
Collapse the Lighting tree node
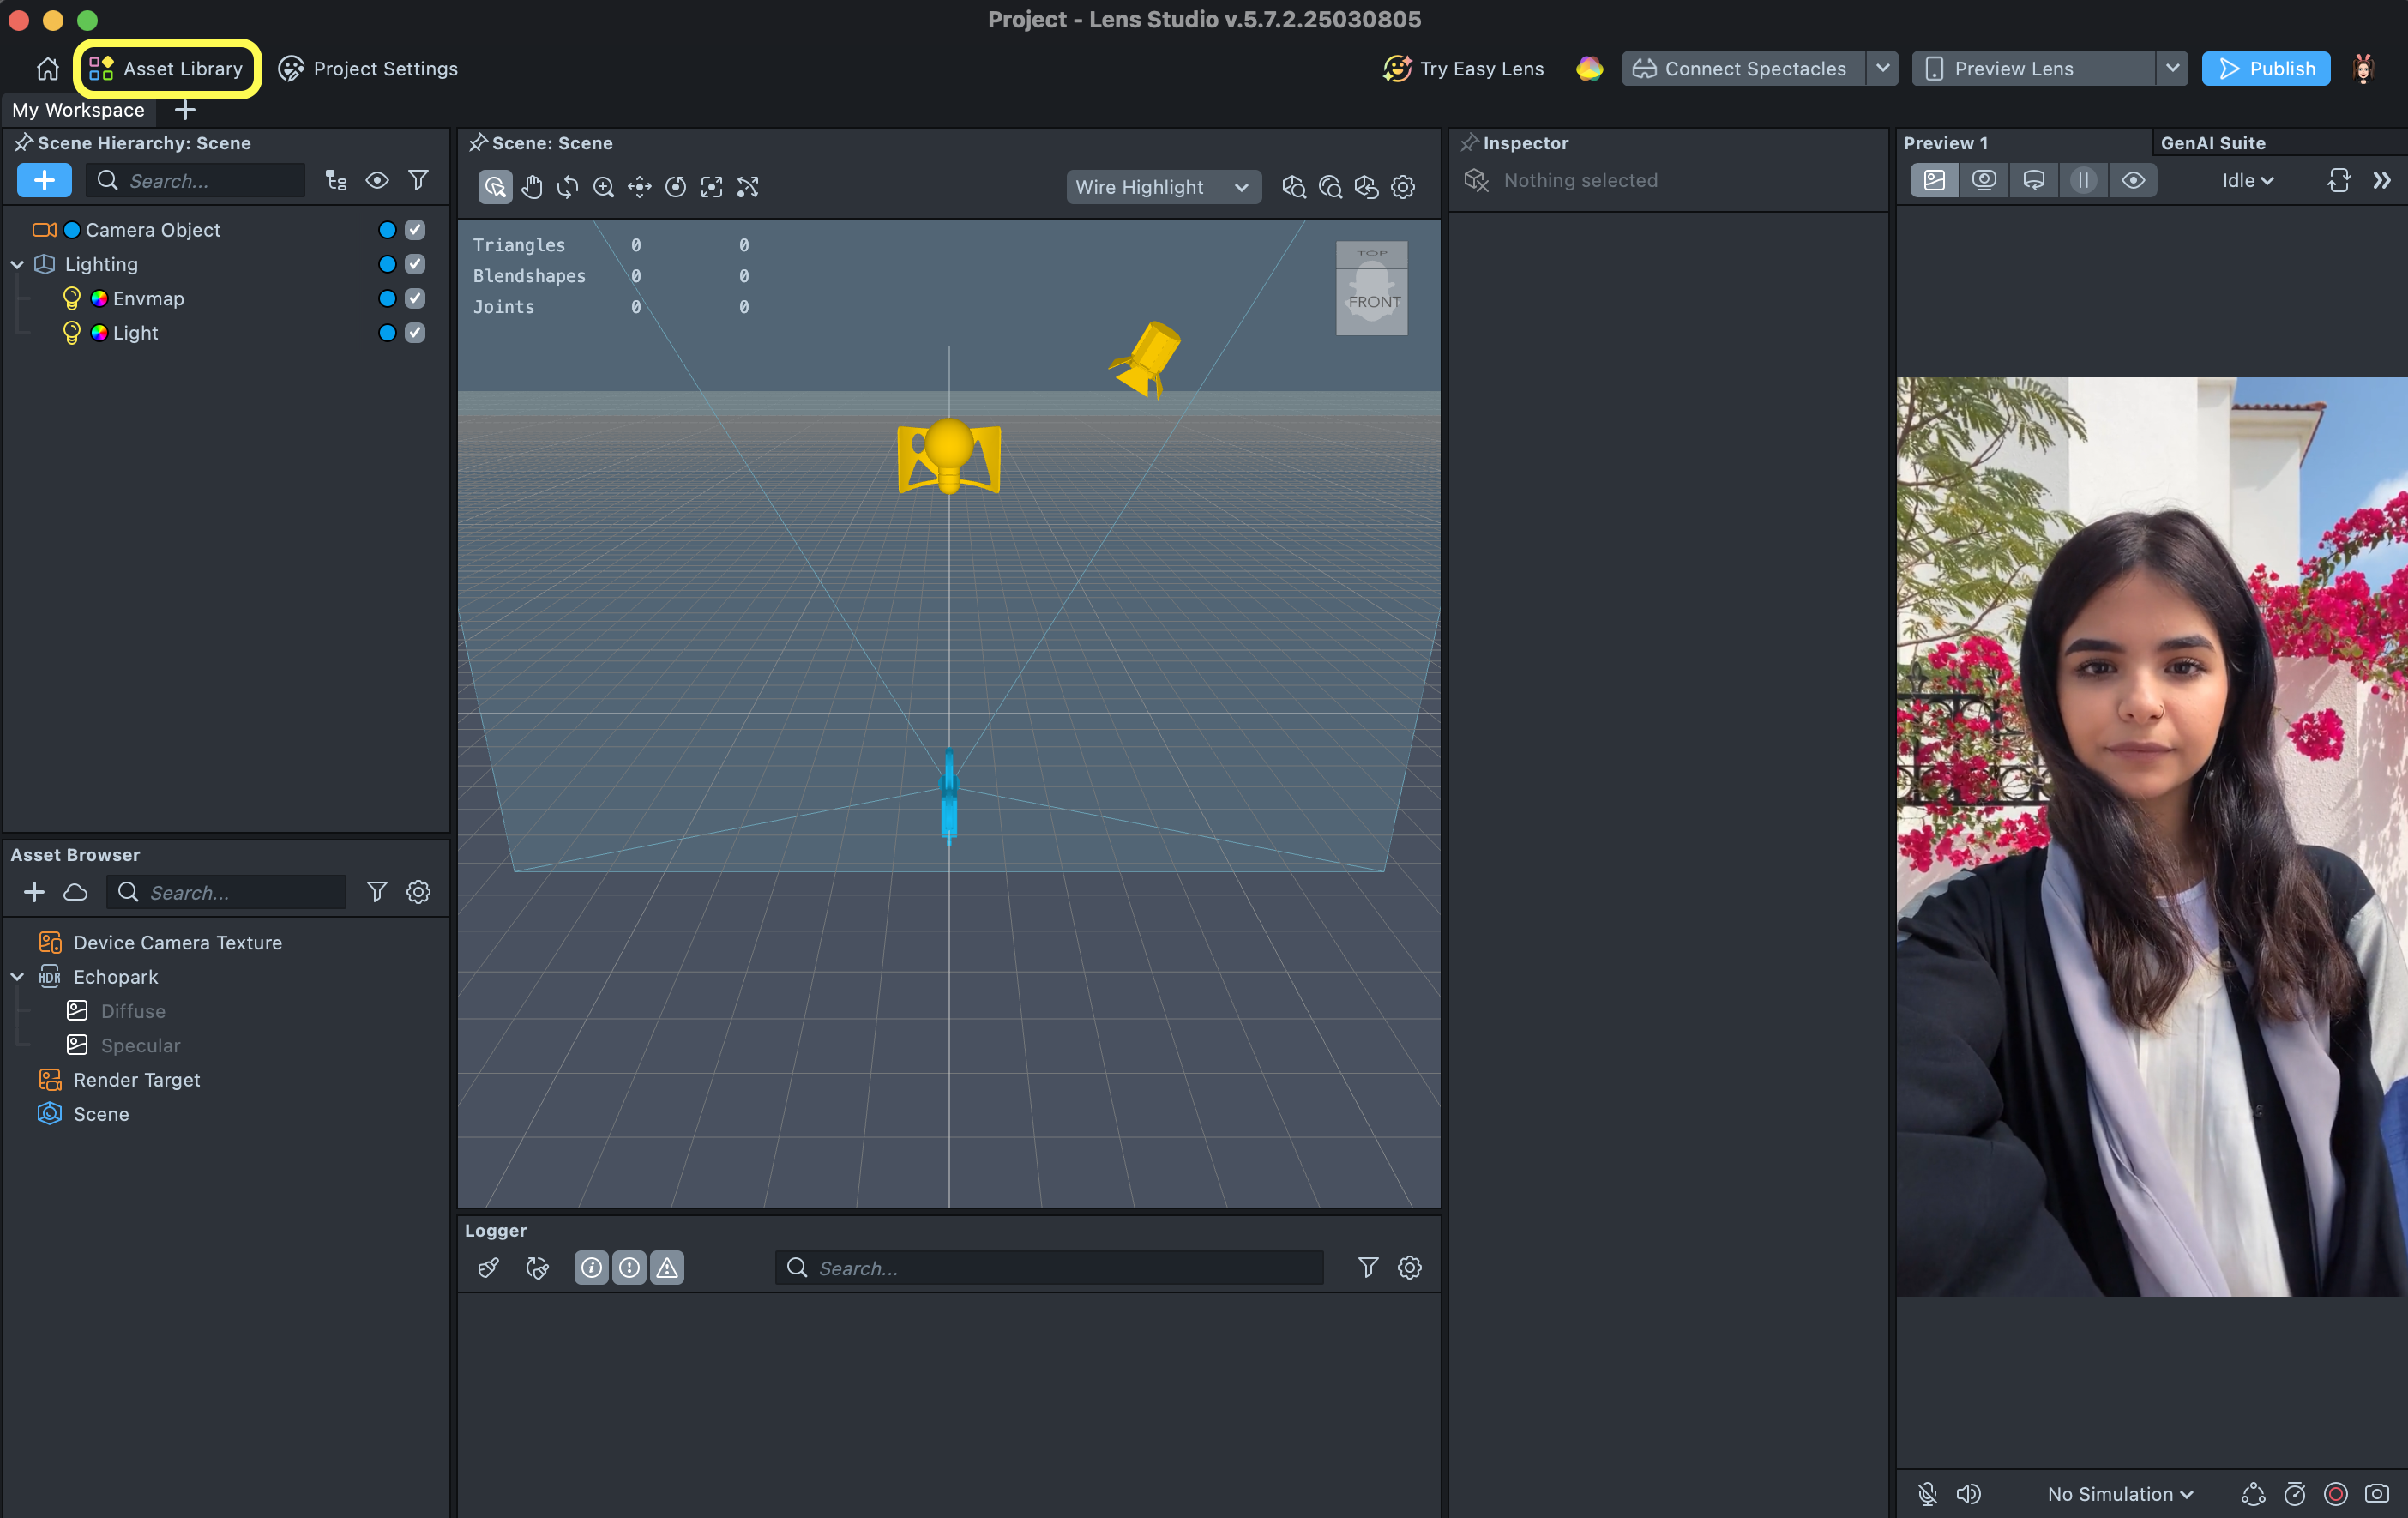[x=17, y=265]
